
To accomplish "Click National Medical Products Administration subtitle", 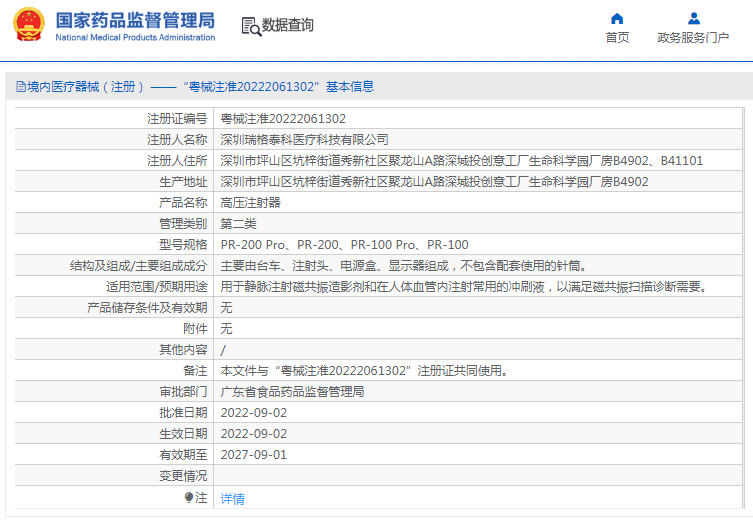I will coord(135,37).
